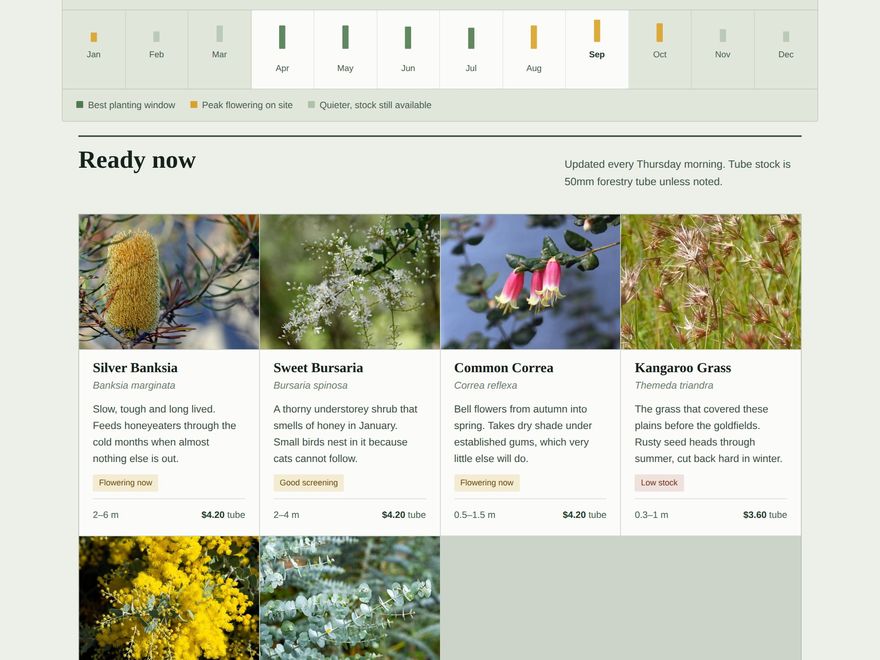Viewport: 880px width, 660px height.
Task: Click the Themeda triandra botanical name
Action: (x=674, y=386)
